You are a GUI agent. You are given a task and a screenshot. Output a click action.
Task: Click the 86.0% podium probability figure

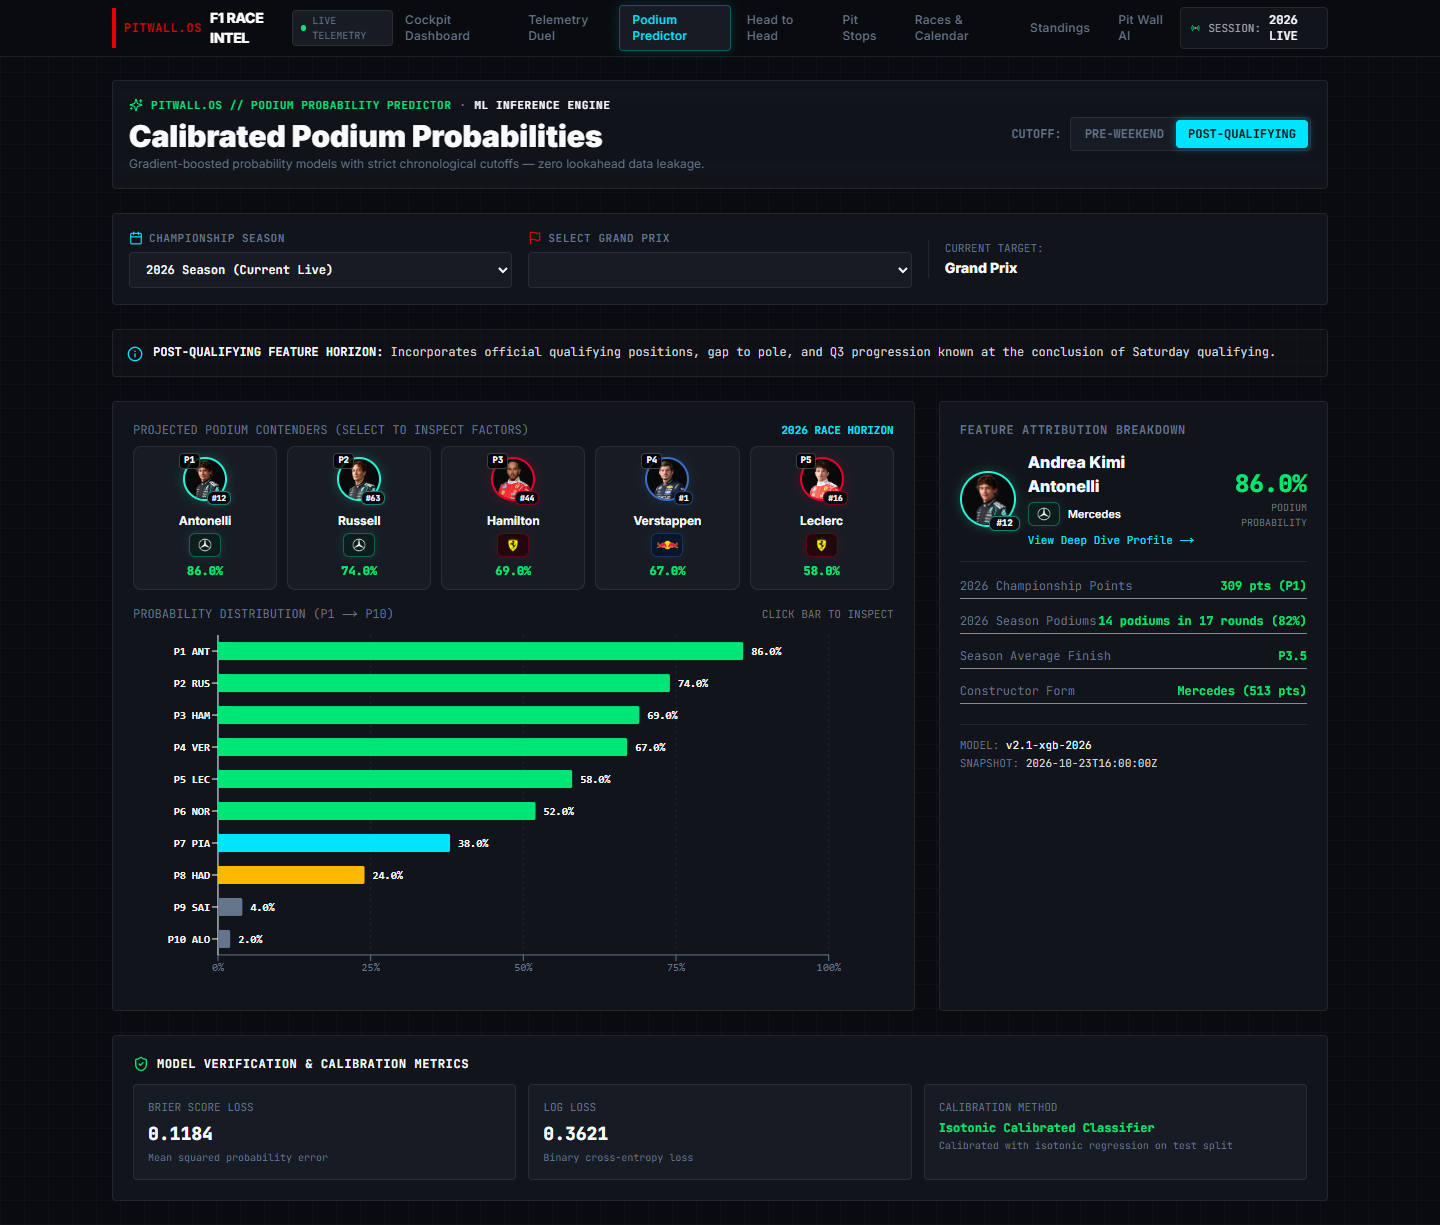pos(1271,484)
